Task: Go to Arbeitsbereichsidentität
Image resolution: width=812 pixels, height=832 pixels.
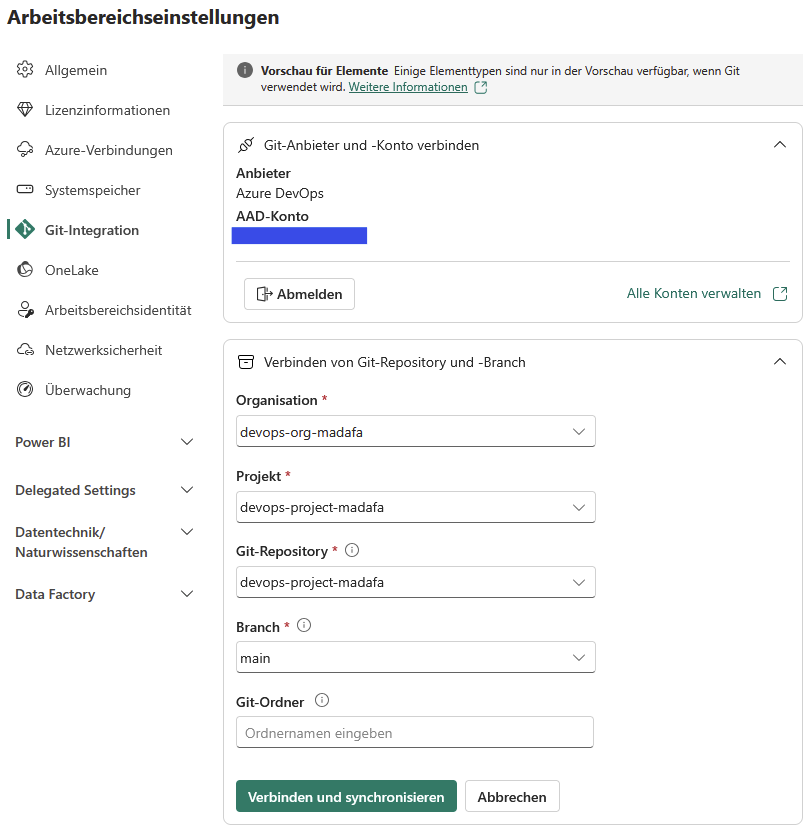Action: pos(118,310)
